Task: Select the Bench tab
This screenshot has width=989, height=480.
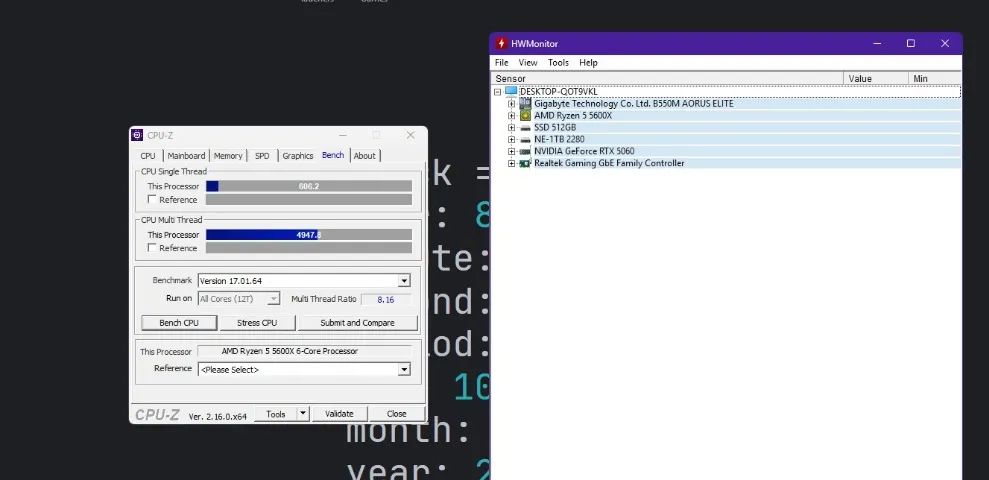Action: click(333, 155)
